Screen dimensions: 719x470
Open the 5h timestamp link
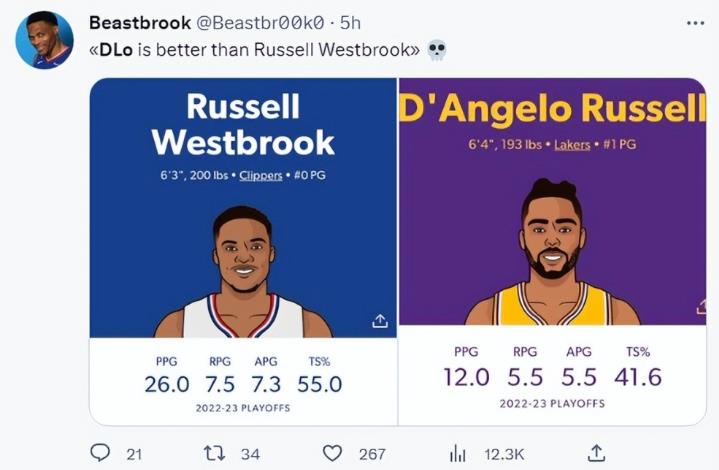350,23
